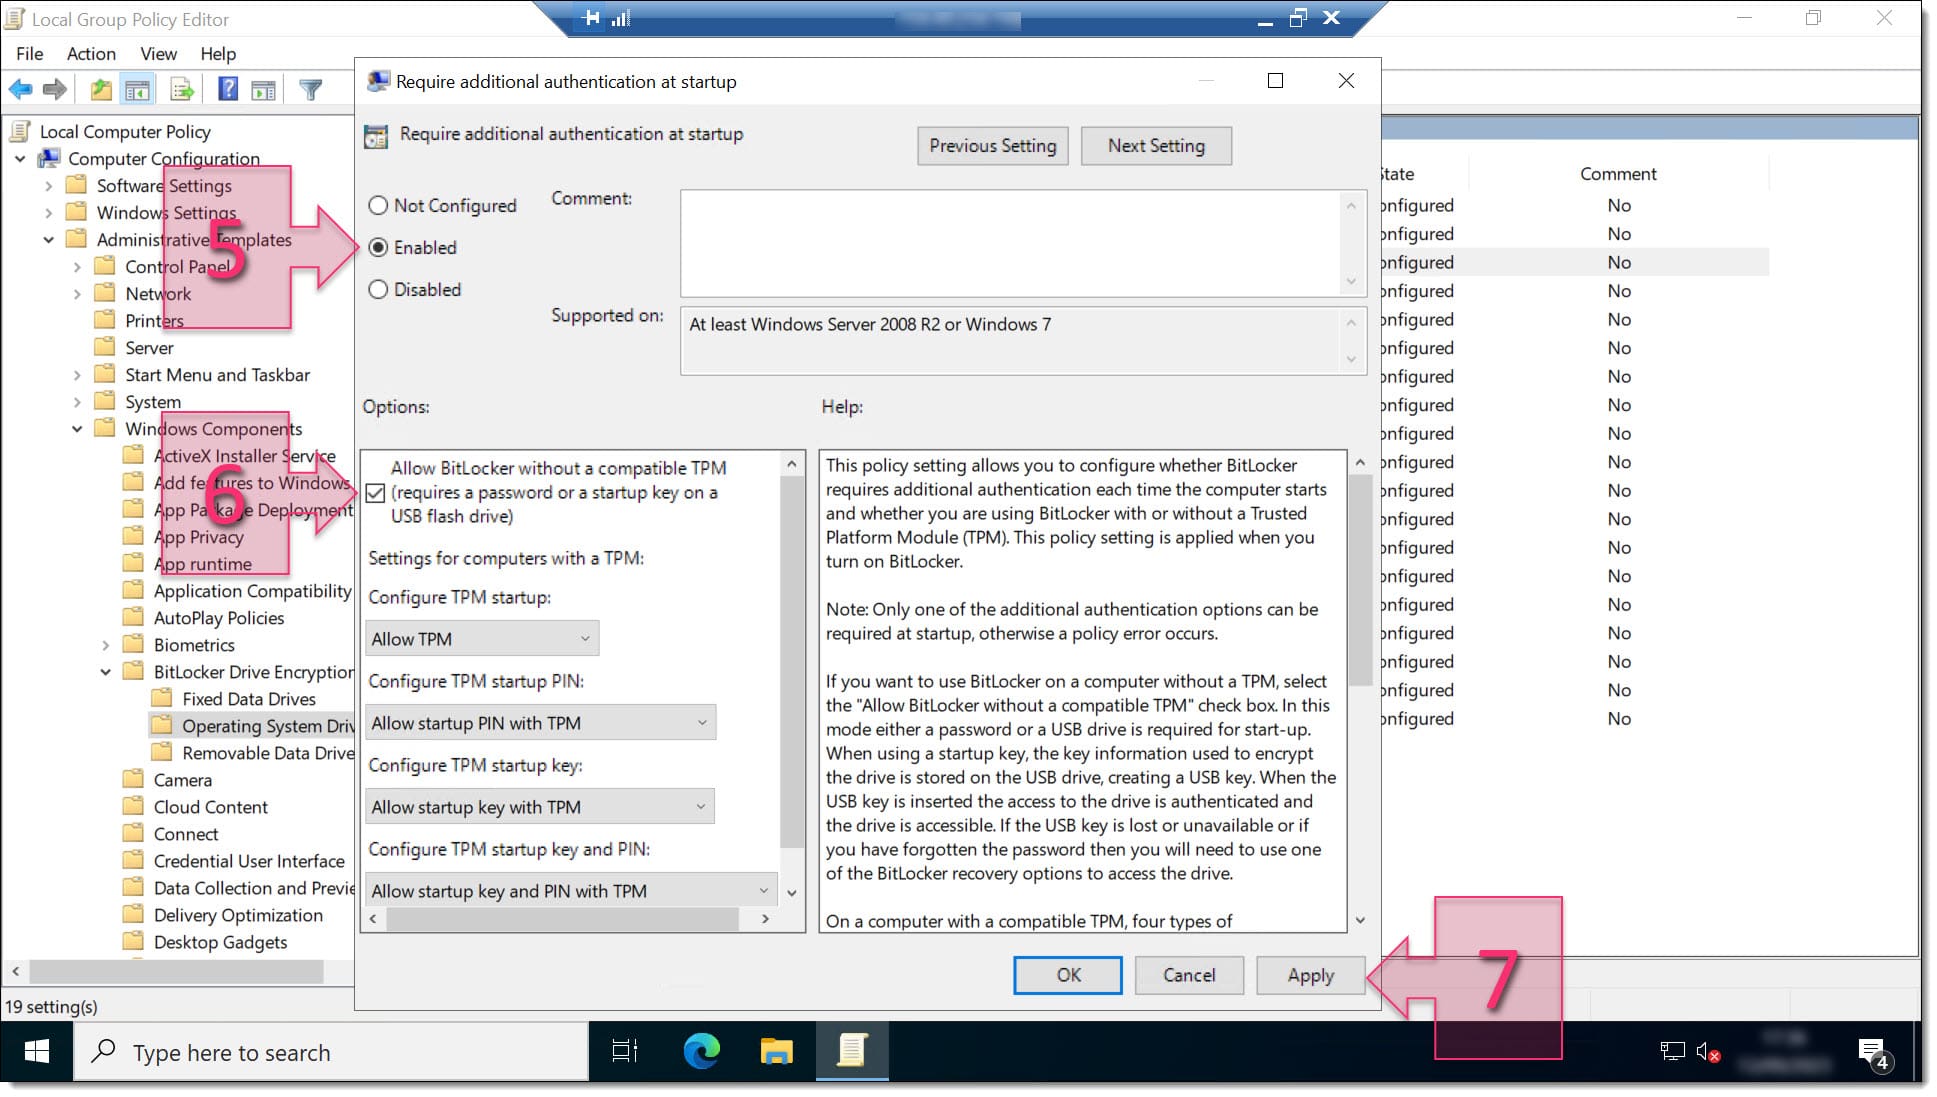
Task: Click the Next Setting button
Action: click(x=1156, y=146)
